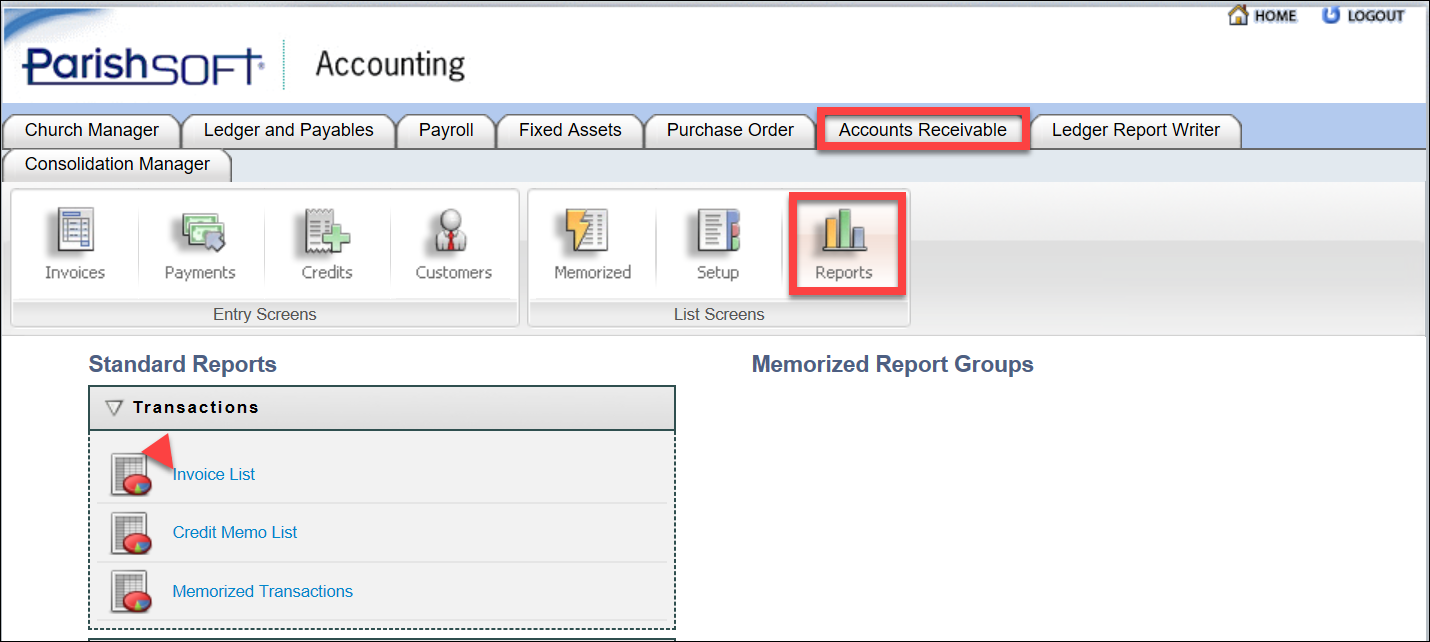The height and width of the screenshot is (642, 1430).
Task: Click the Accounting title text
Action: click(390, 65)
